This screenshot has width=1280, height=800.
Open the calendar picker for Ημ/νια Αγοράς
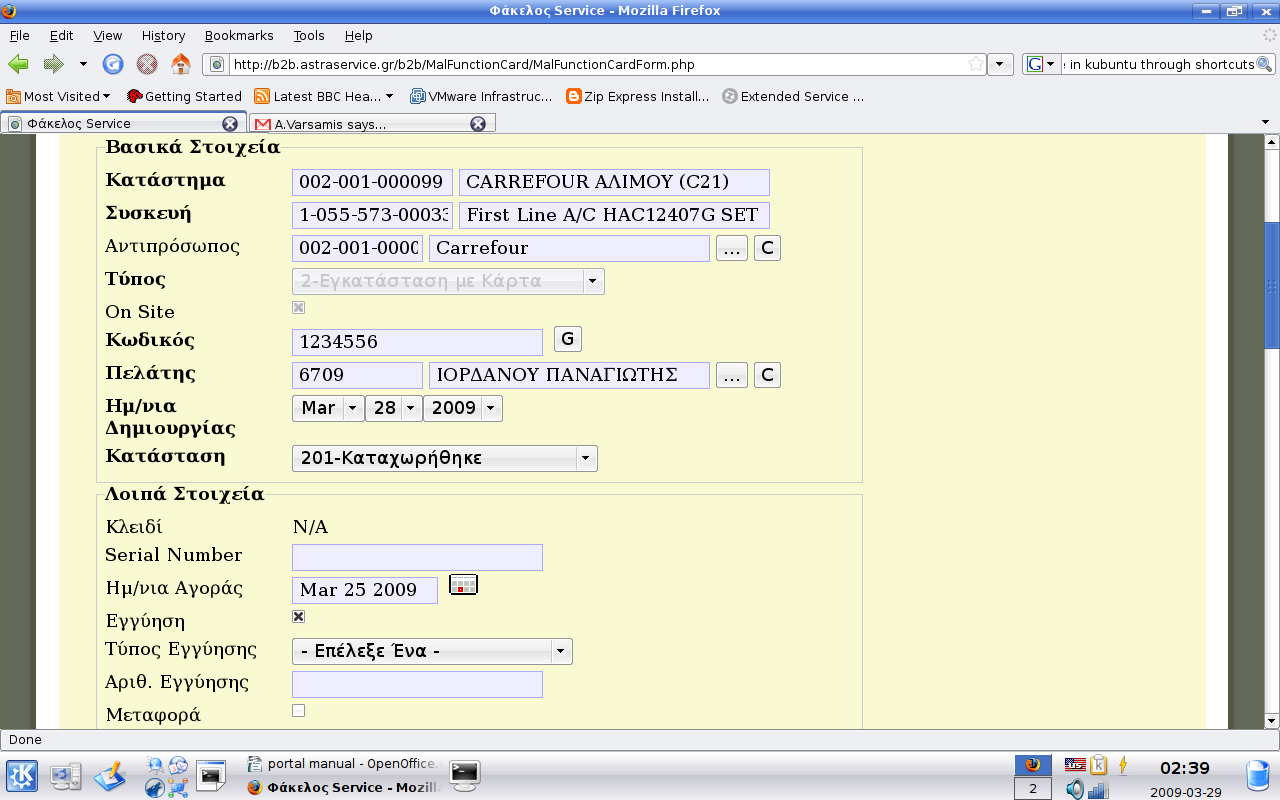point(463,585)
